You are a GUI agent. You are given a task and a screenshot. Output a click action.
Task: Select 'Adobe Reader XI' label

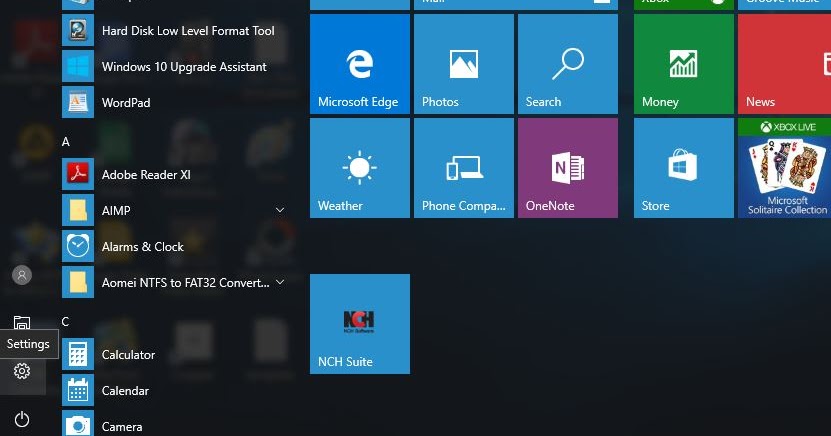tap(146, 175)
